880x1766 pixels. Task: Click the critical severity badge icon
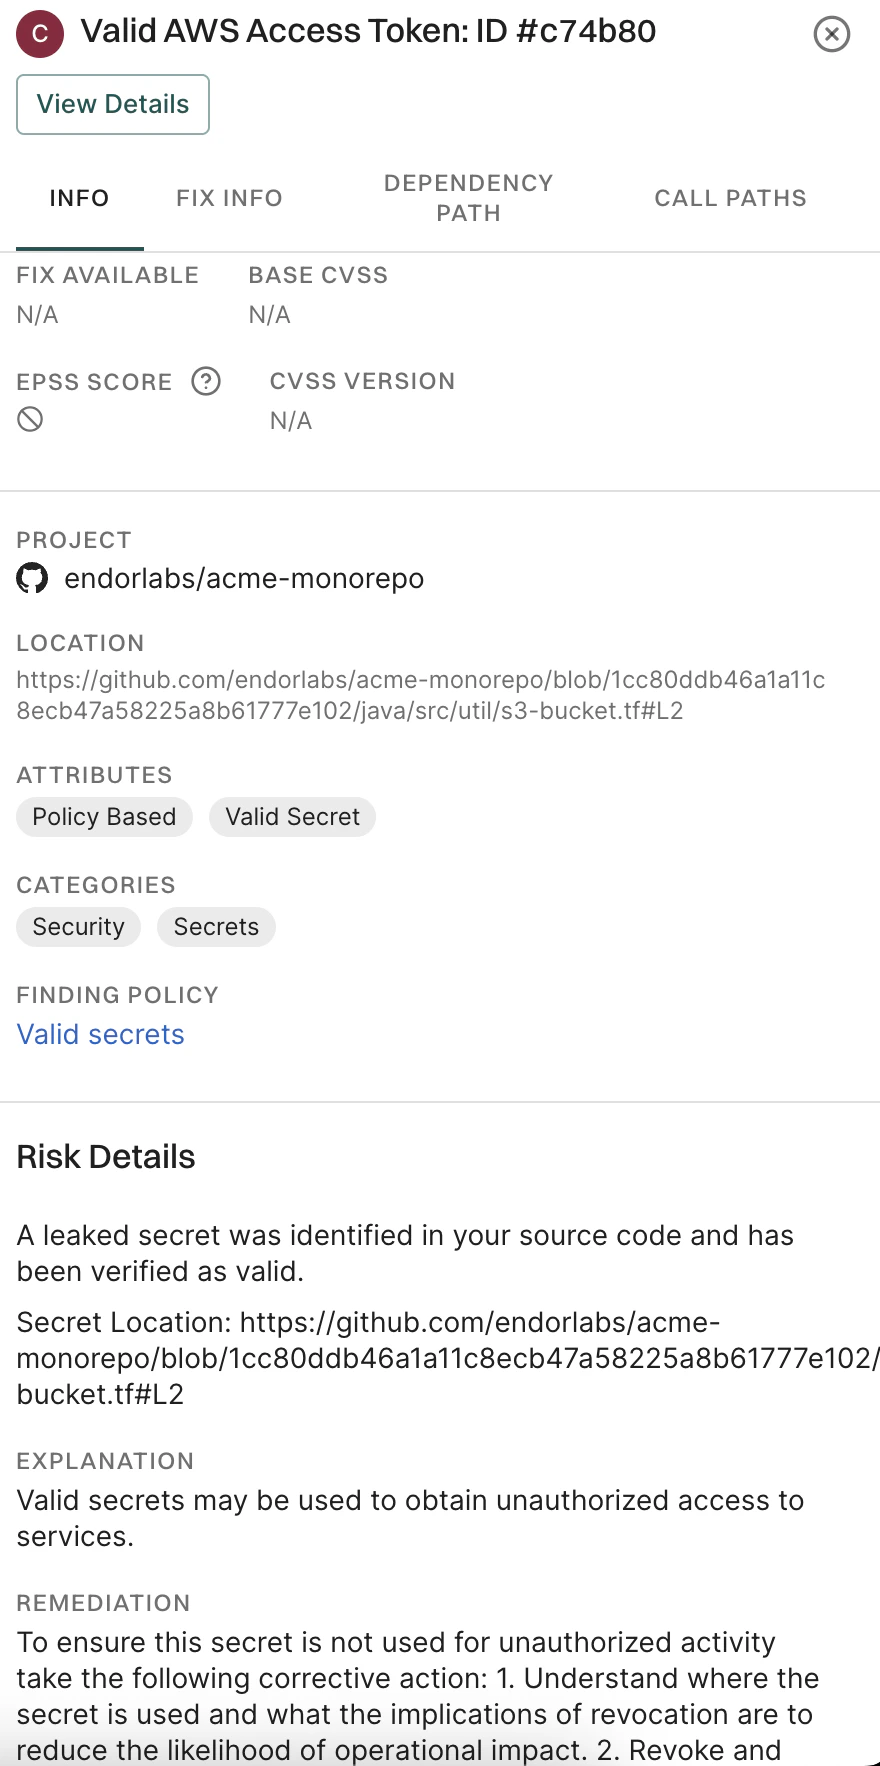pyautogui.click(x=39, y=33)
